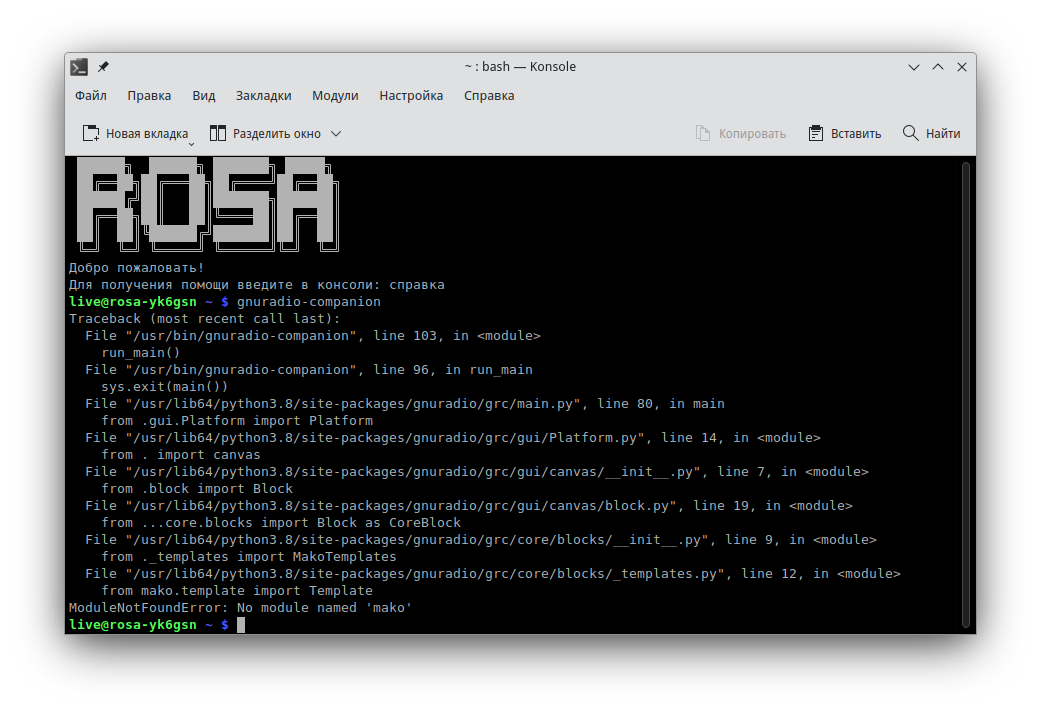Expand the Разделить окно dropdown chevron
Screen dimensions: 1041x711
pyautogui.click(x=336, y=133)
